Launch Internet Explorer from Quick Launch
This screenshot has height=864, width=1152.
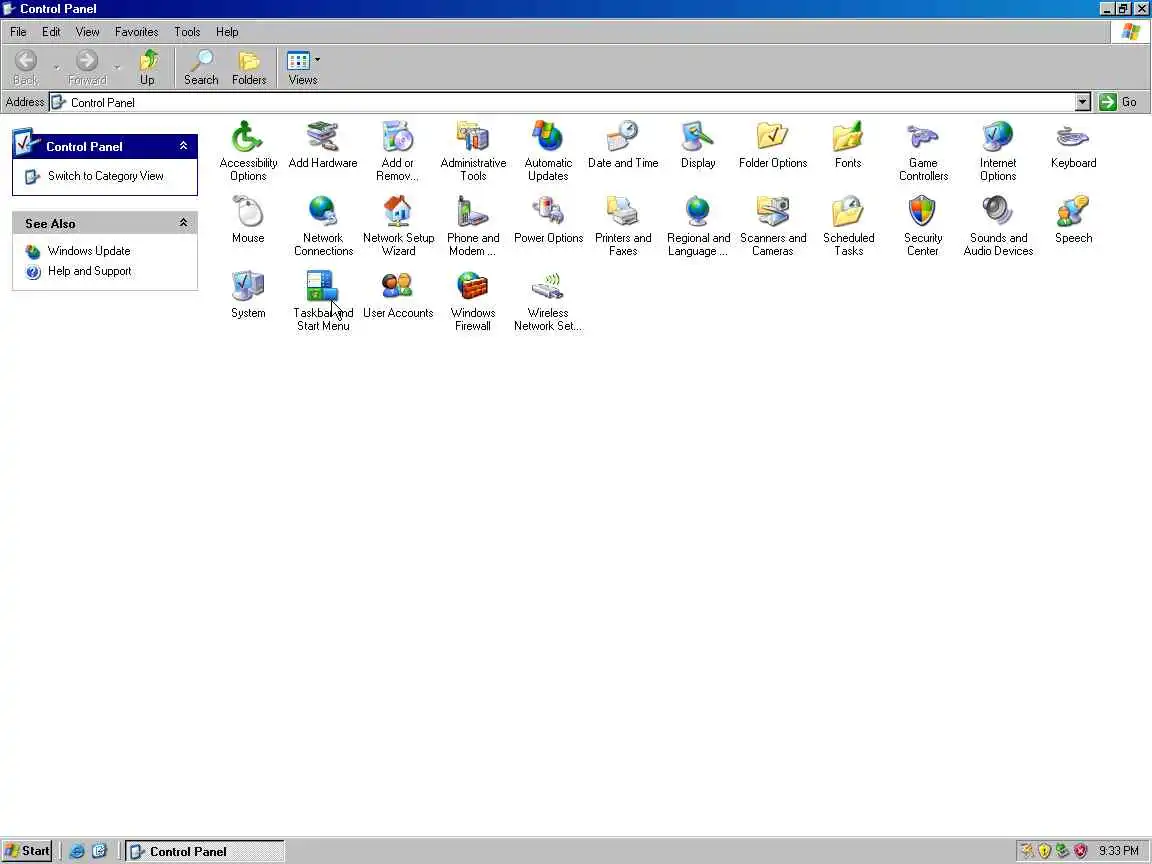(x=76, y=851)
